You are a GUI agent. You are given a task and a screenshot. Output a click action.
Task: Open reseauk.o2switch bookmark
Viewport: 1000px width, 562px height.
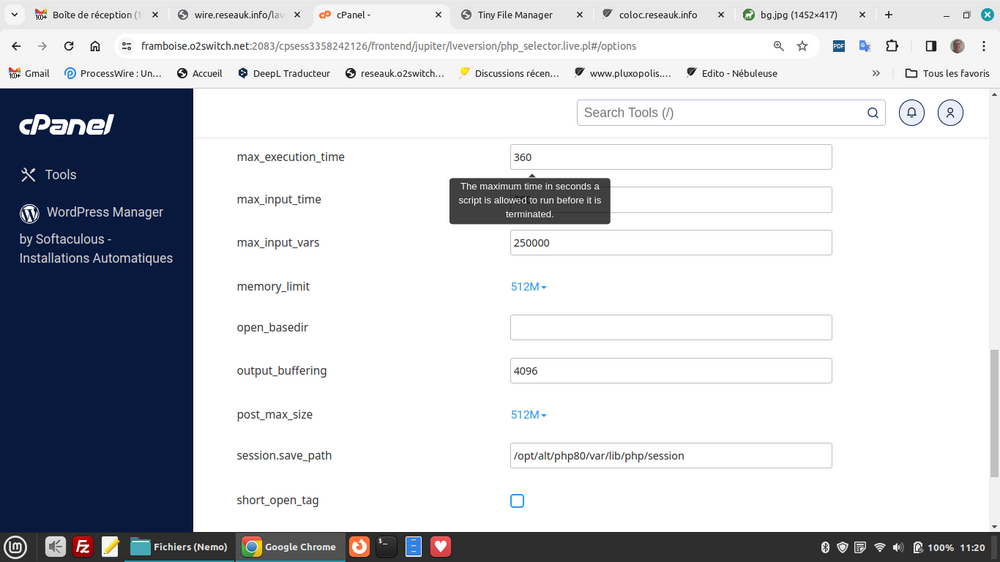[x=394, y=73]
